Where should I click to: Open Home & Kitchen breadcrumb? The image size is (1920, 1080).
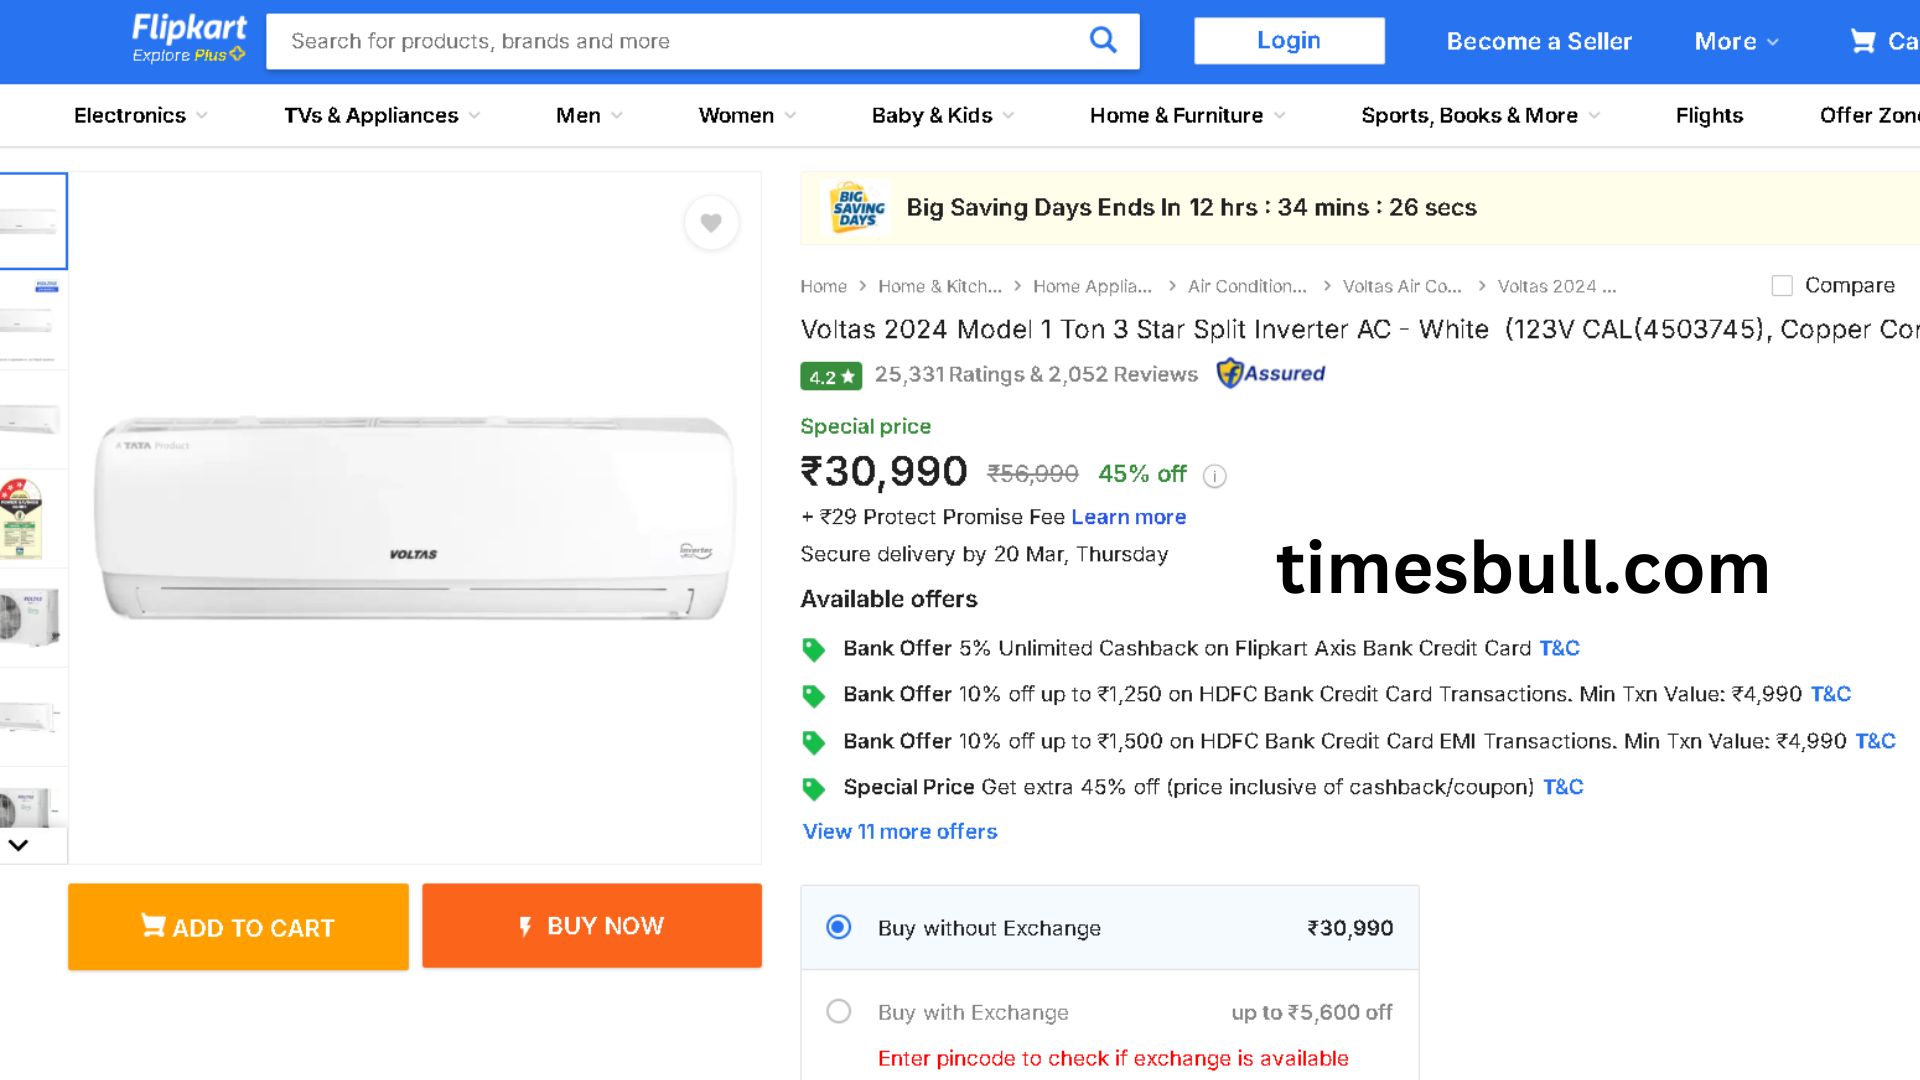click(940, 287)
